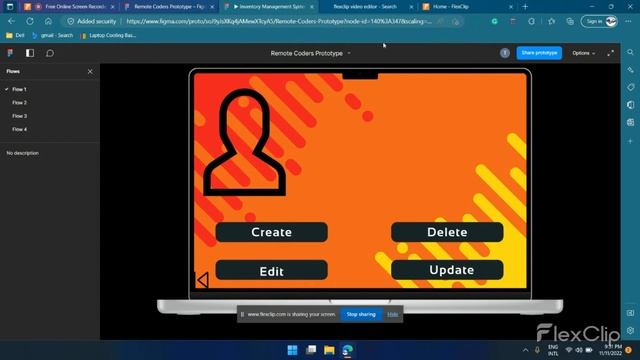Image resolution: width=640 pixels, height=360 pixels.
Task: Open the Laptop Cooling bookmark
Action: 108,36
